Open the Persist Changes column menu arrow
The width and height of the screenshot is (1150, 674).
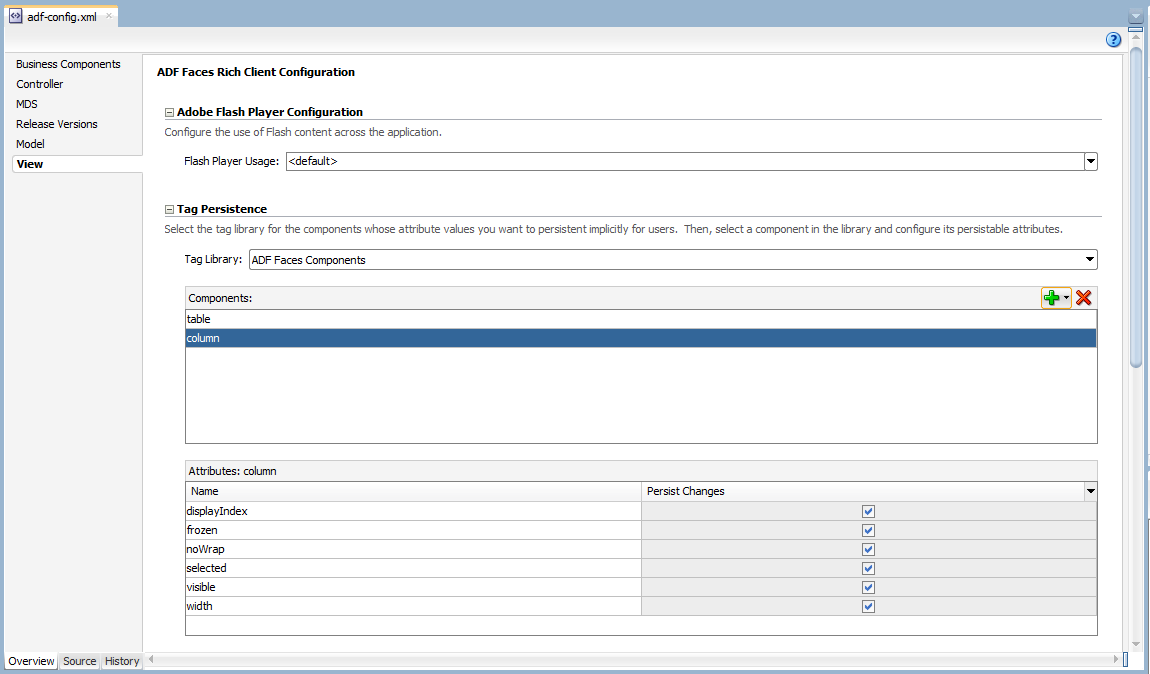[1091, 491]
